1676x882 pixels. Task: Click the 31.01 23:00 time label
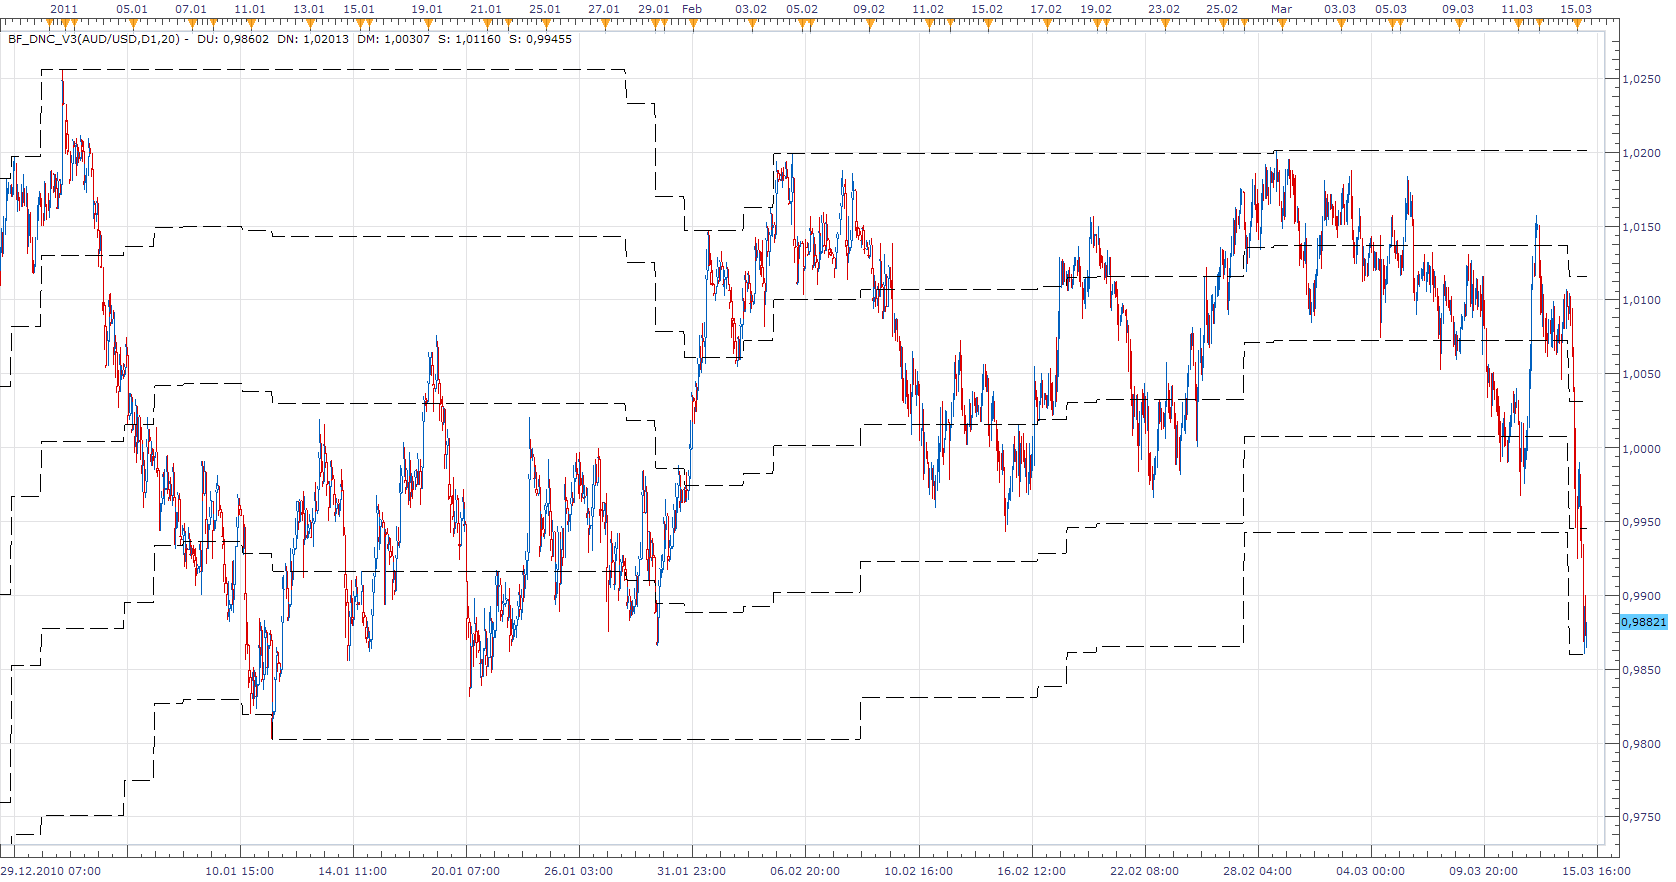pyautogui.click(x=691, y=871)
